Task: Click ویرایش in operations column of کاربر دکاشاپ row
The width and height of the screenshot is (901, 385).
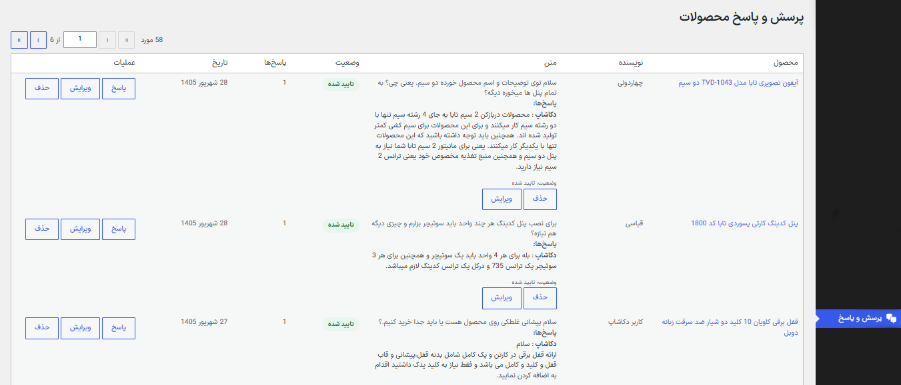Action: (x=80, y=328)
